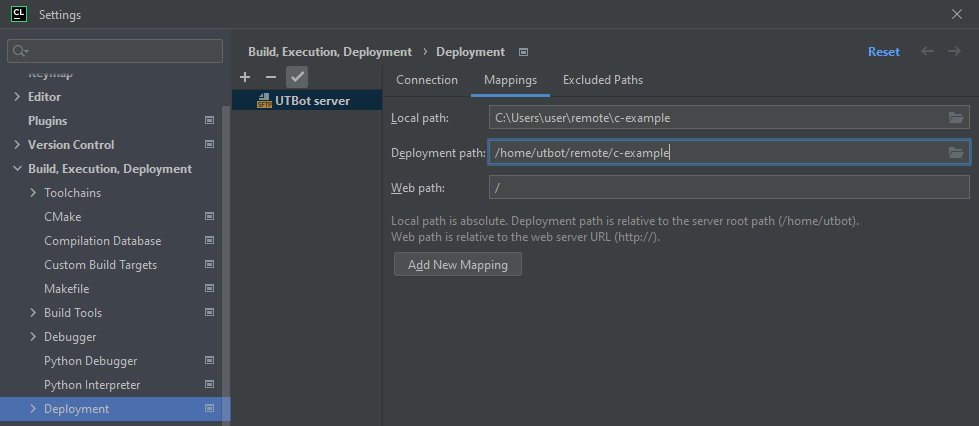Click the settings search field
979x426 pixels.
click(115, 51)
